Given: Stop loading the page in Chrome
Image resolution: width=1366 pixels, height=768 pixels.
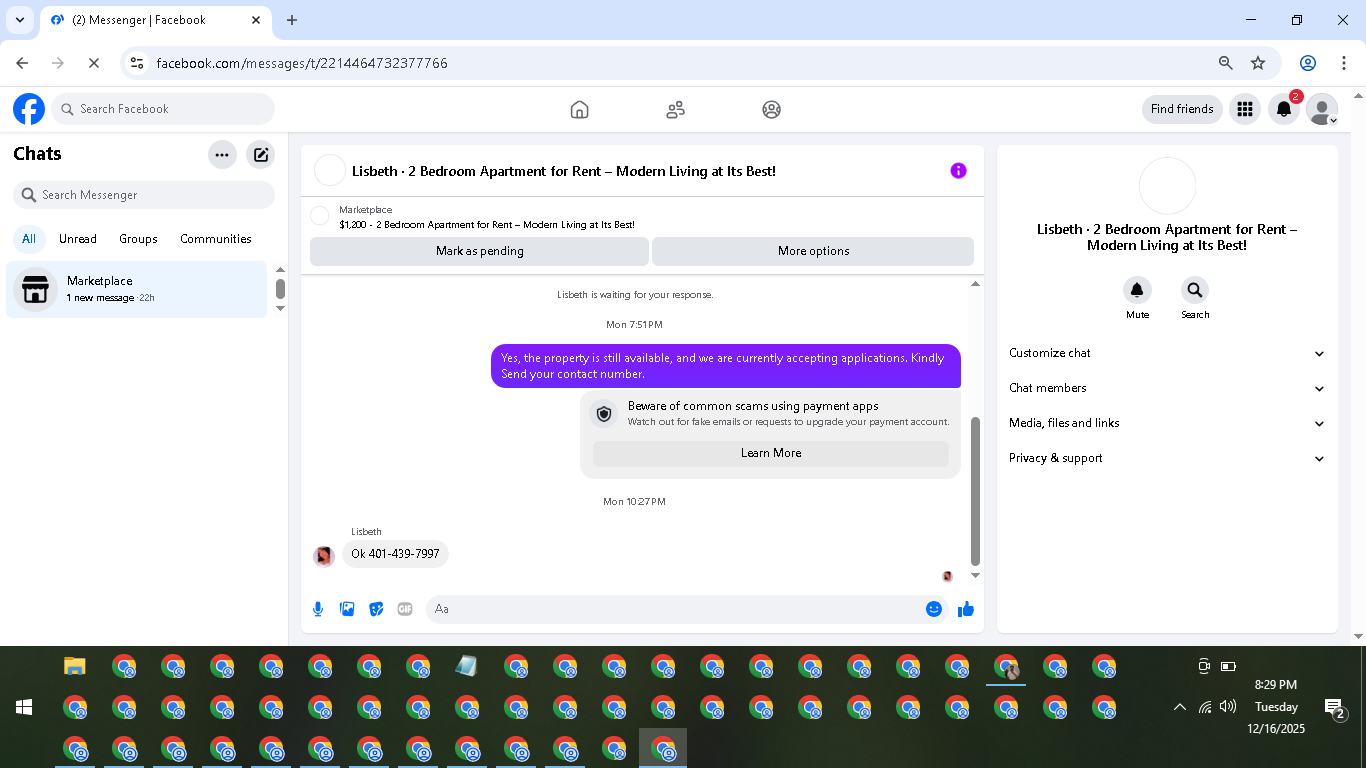Looking at the screenshot, I should [93, 63].
